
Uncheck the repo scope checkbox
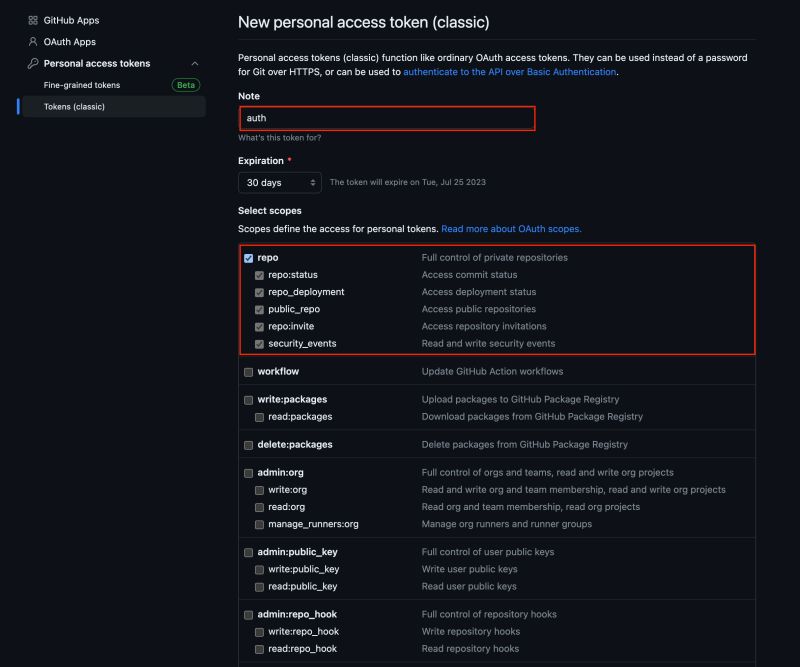(248, 258)
